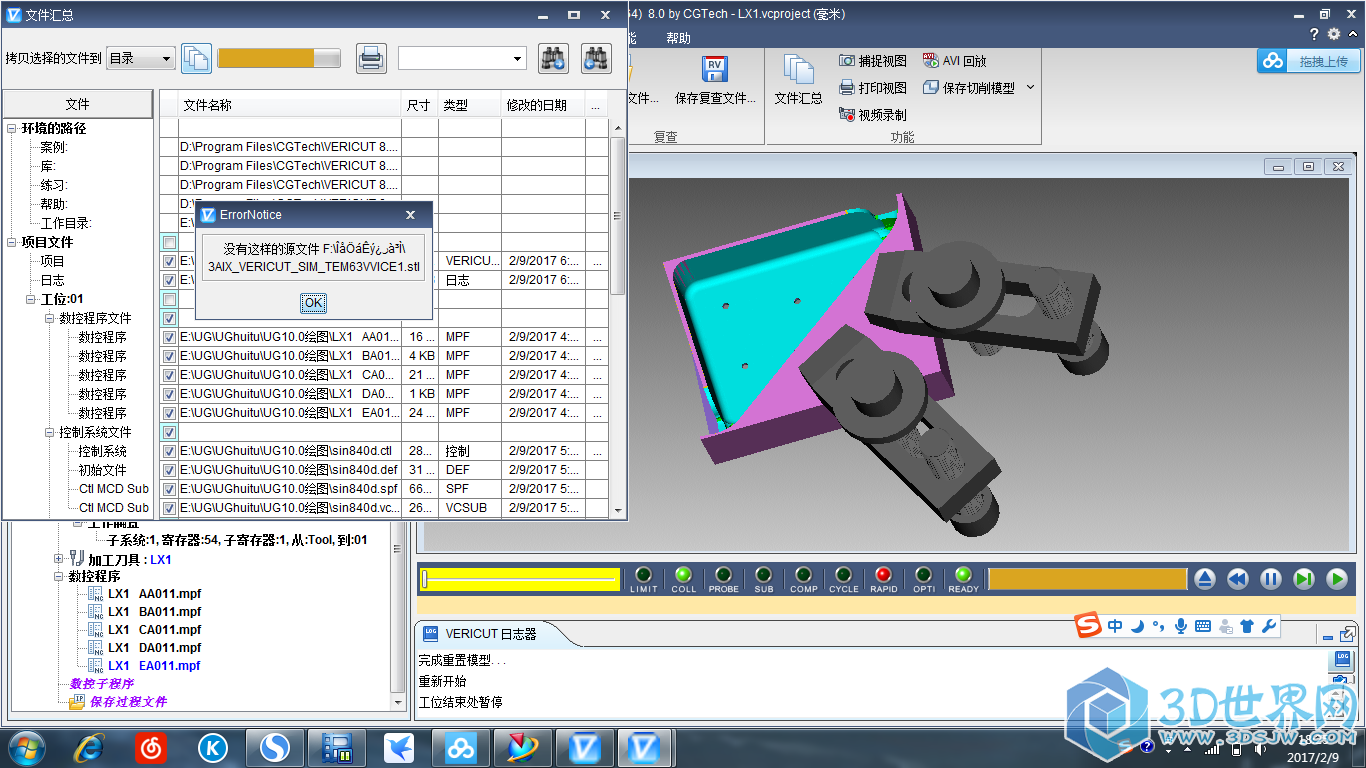Uncheck the checkbox for CA0 MPF row

pos(169,375)
